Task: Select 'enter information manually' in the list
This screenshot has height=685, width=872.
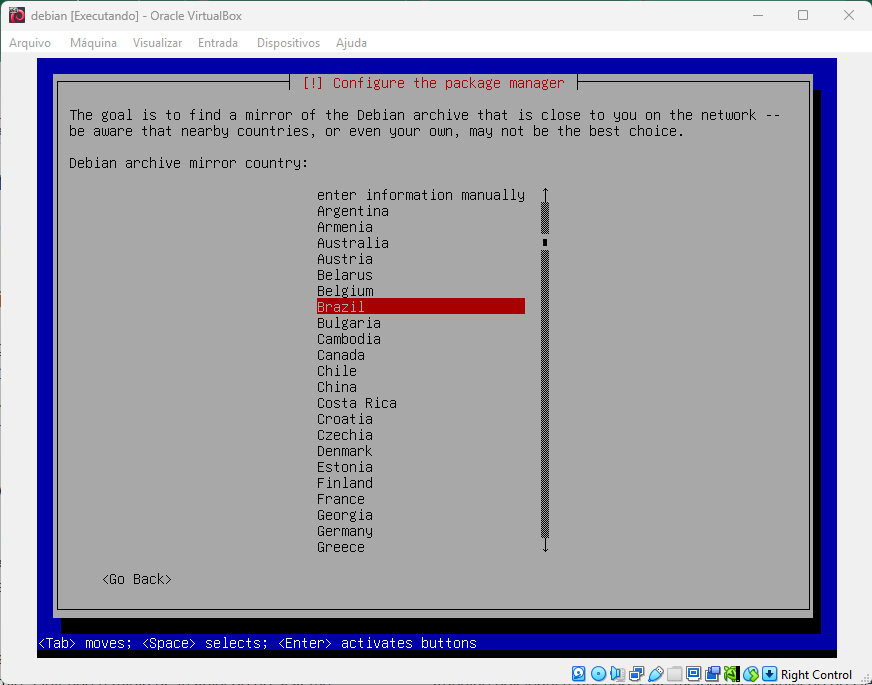Action: coord(420,195)
